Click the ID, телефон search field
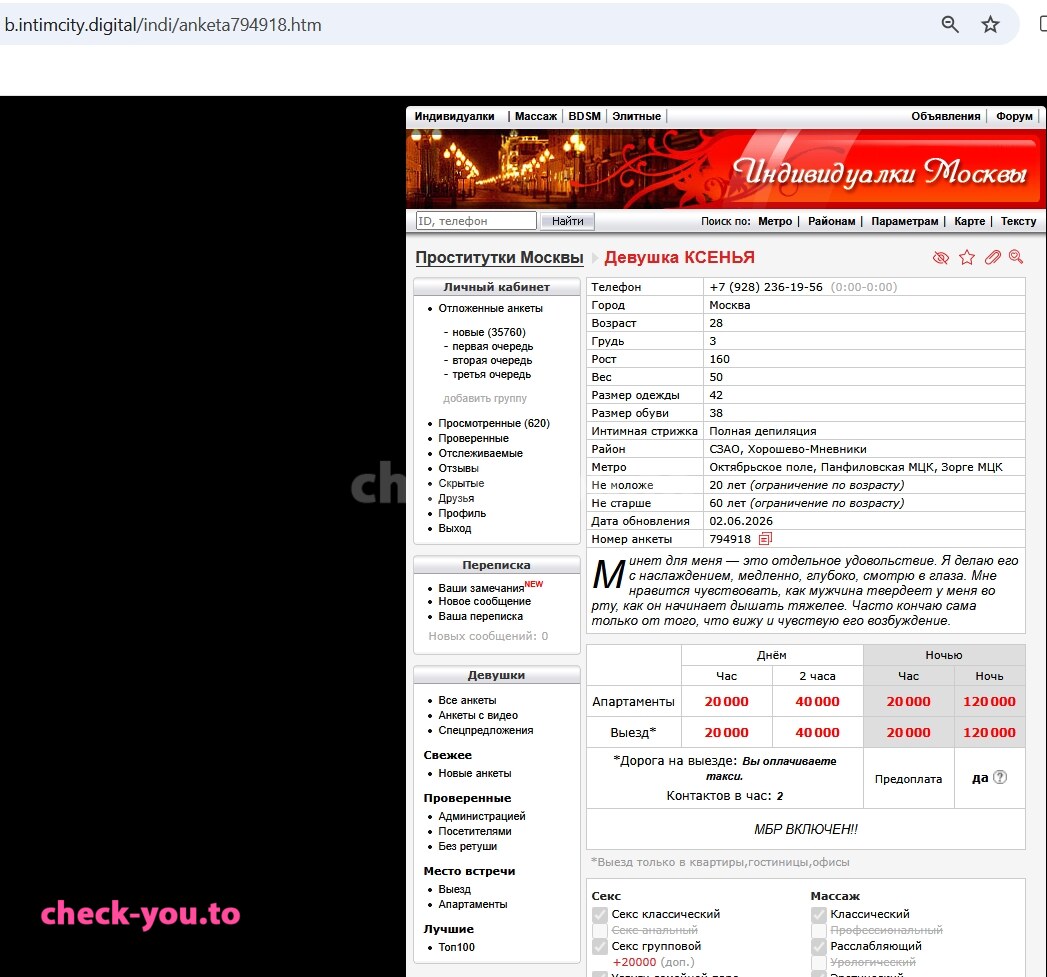 (476, 221)
